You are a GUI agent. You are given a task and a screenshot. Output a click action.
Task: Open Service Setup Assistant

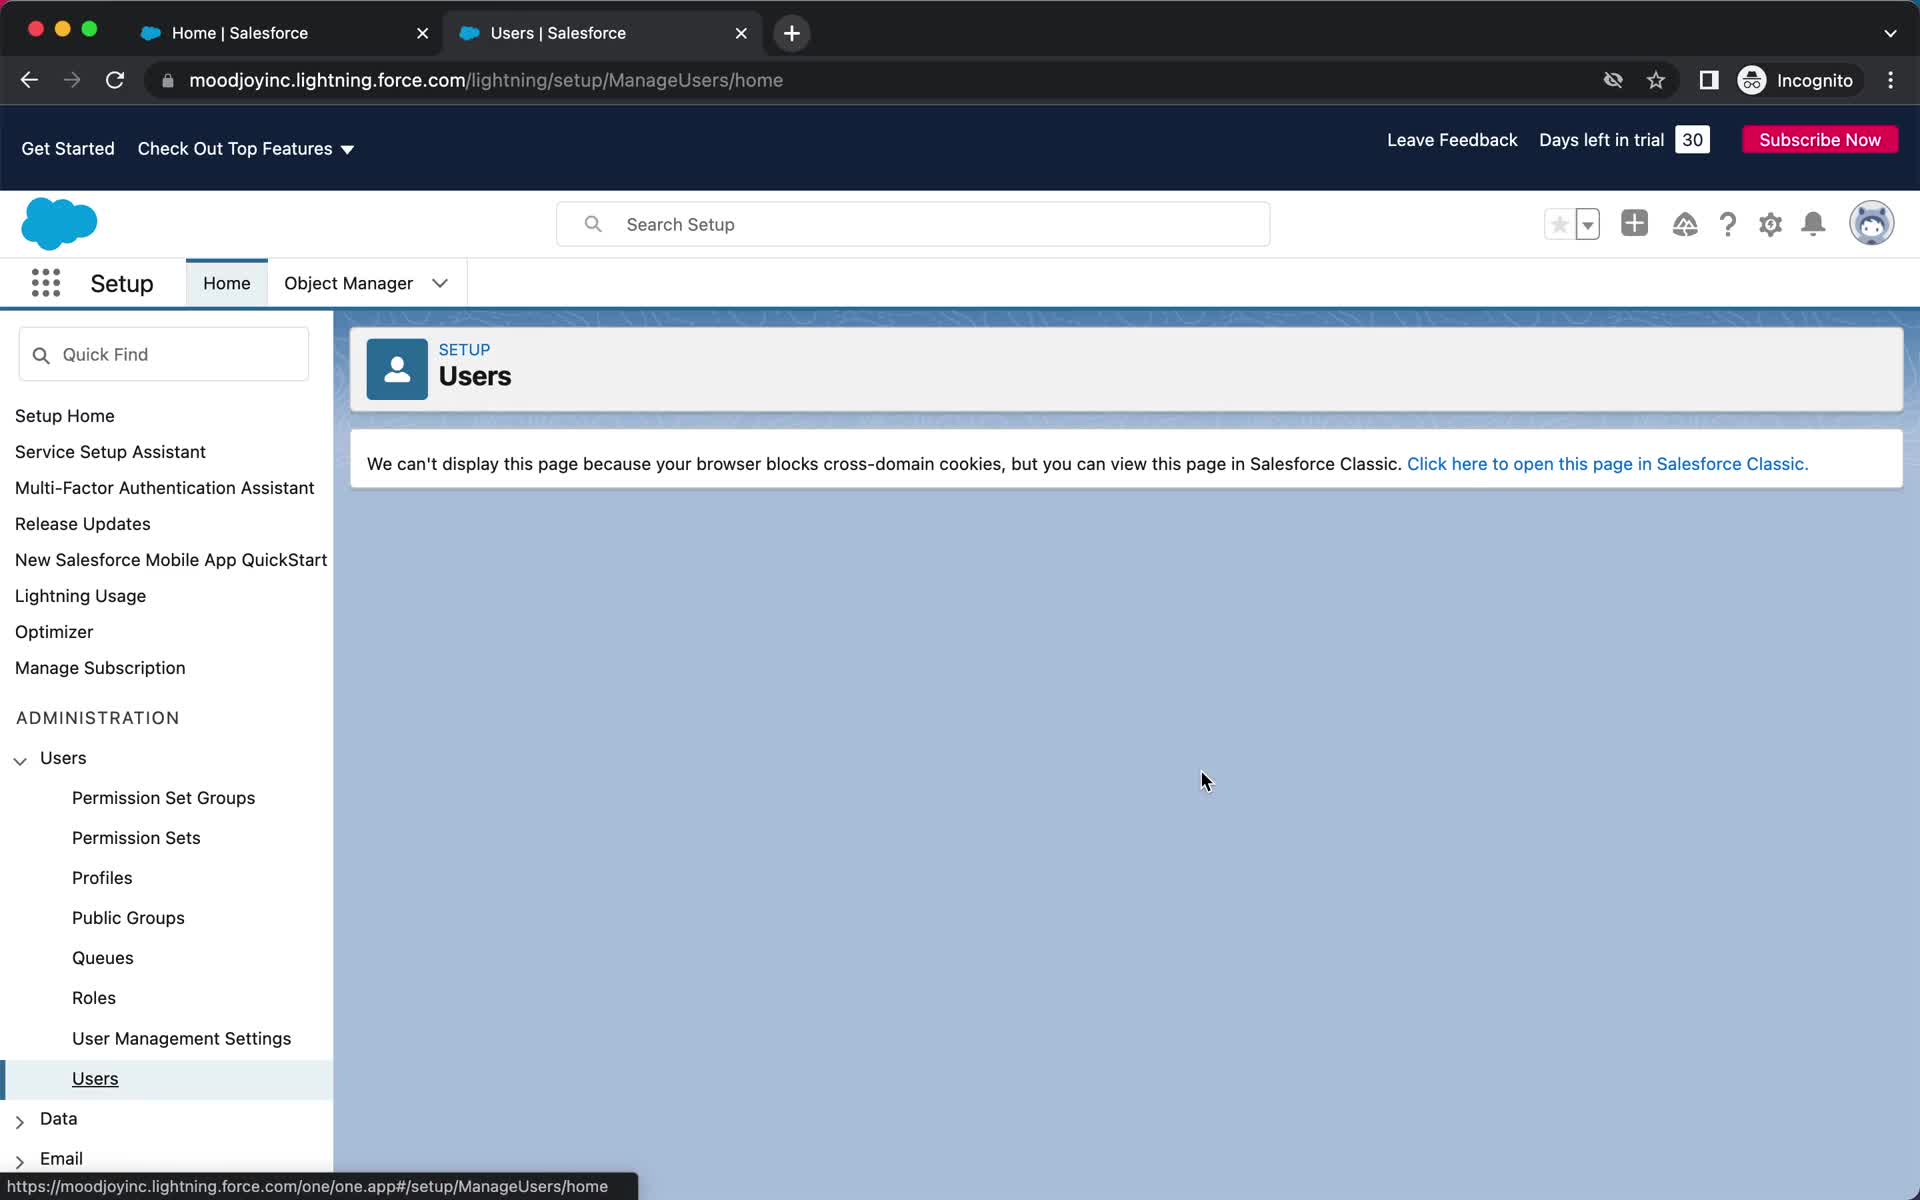[110, 452]
